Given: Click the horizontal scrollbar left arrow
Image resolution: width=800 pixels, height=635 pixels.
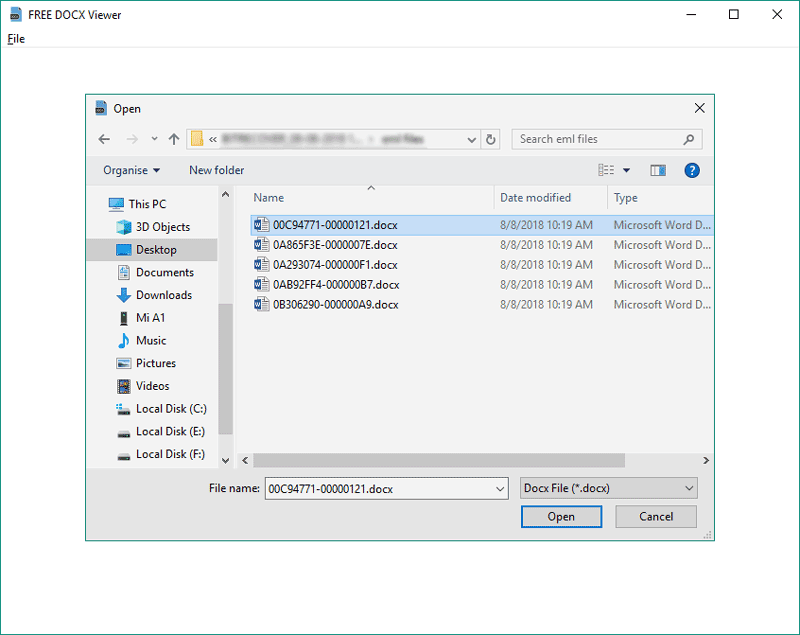Looking at the screenshot, I should pos(245,461).
